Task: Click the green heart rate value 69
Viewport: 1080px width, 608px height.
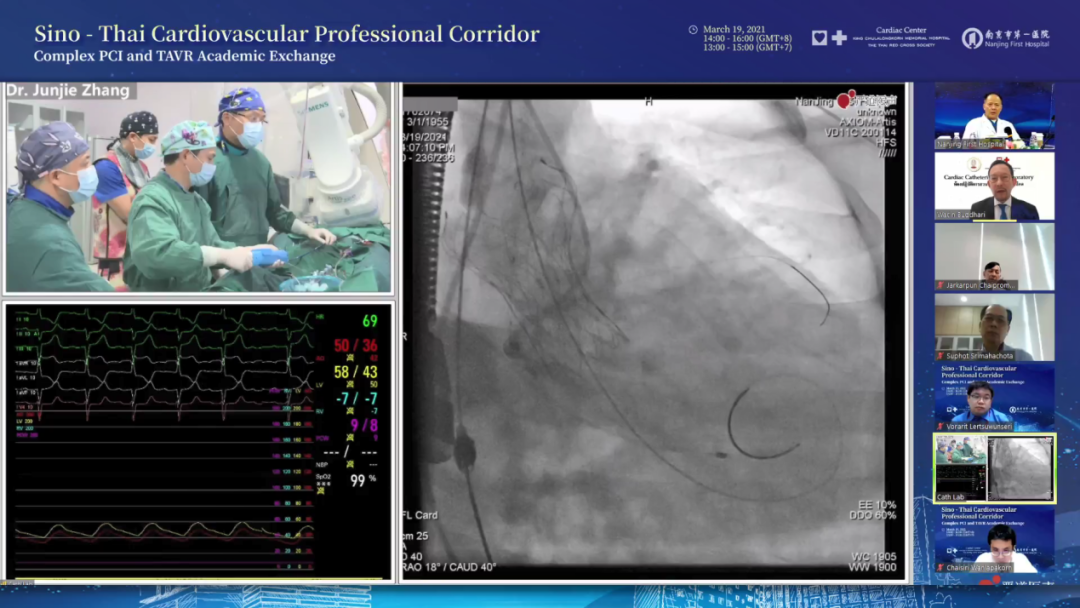Action: [369, 321]
